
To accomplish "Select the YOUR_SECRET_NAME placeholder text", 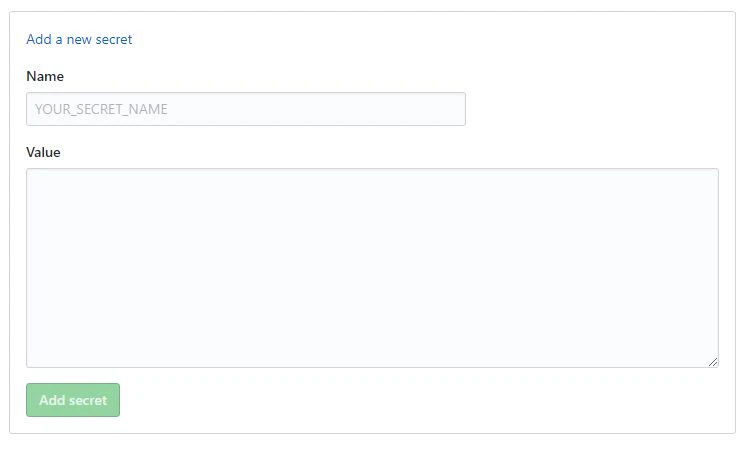I will coord(101,109).
